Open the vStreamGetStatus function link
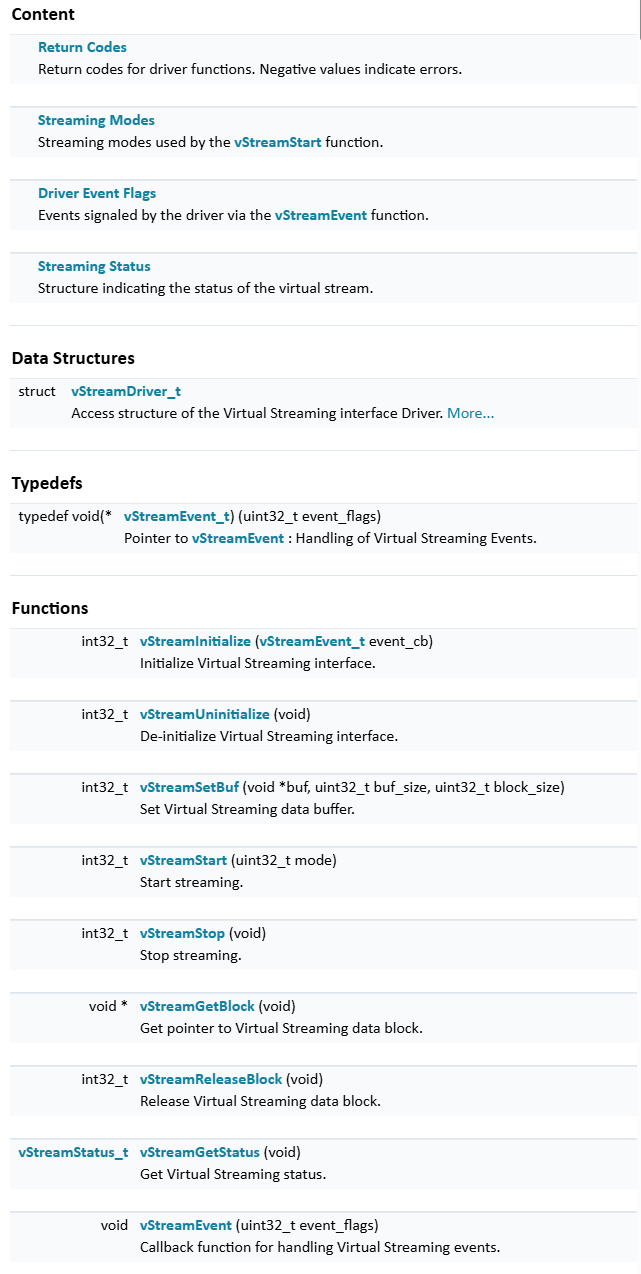The image size is (641, 1274). (x=199, y=1152)
